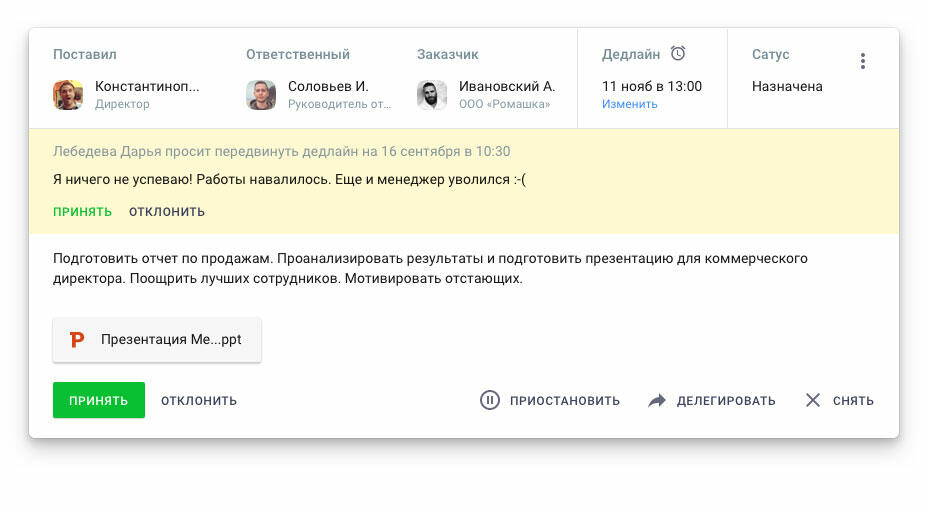
Task: Click the pause circle icon
Action: pyautogui.click(x=489, y=400)
